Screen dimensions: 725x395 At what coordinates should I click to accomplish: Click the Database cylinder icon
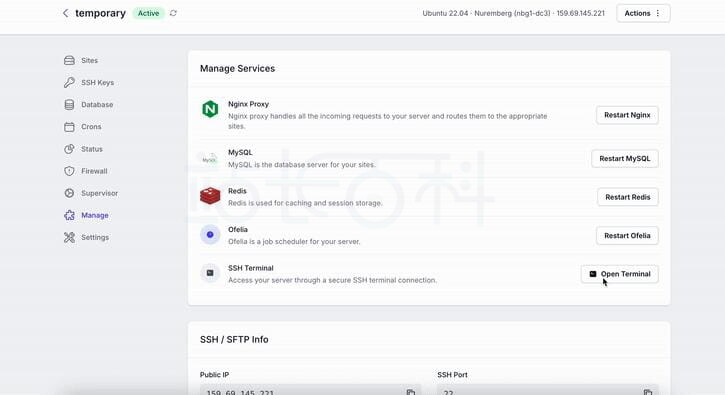(x=69, y=105)
